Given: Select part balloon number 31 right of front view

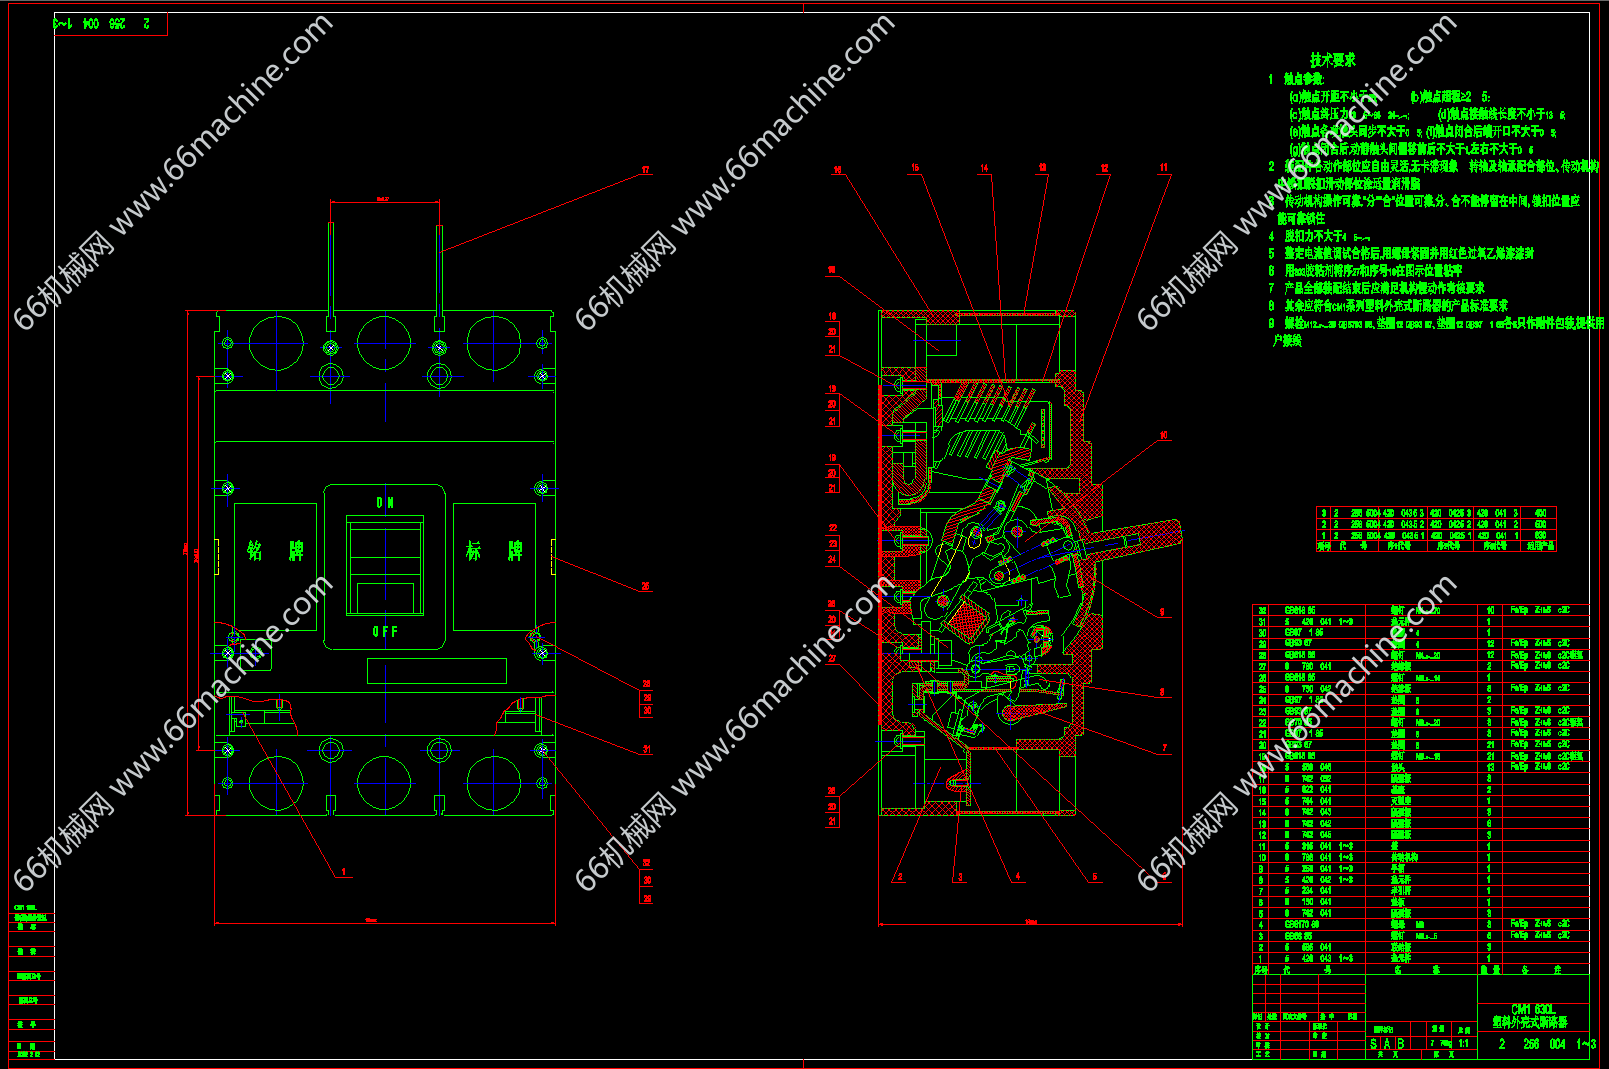Looking at the screenshot, I should [647, 749].
